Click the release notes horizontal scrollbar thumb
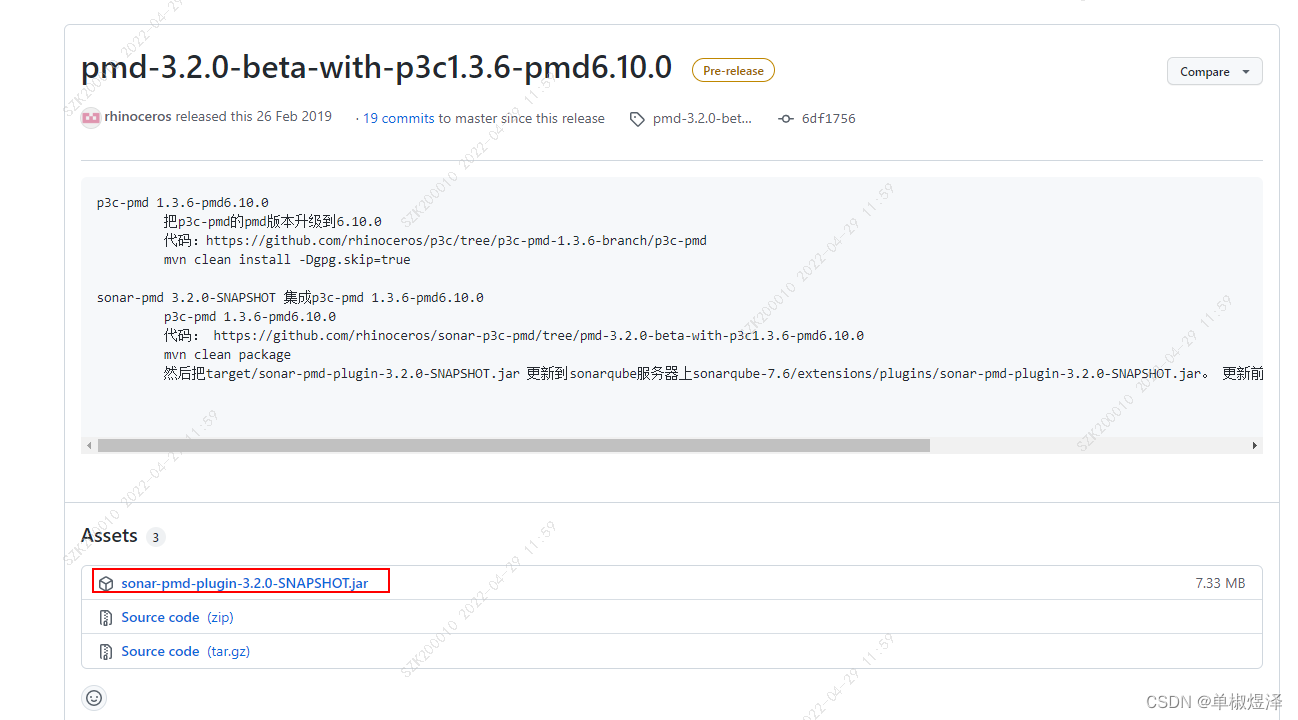Viewport: 1298px width, 720px height. point(514,446)
